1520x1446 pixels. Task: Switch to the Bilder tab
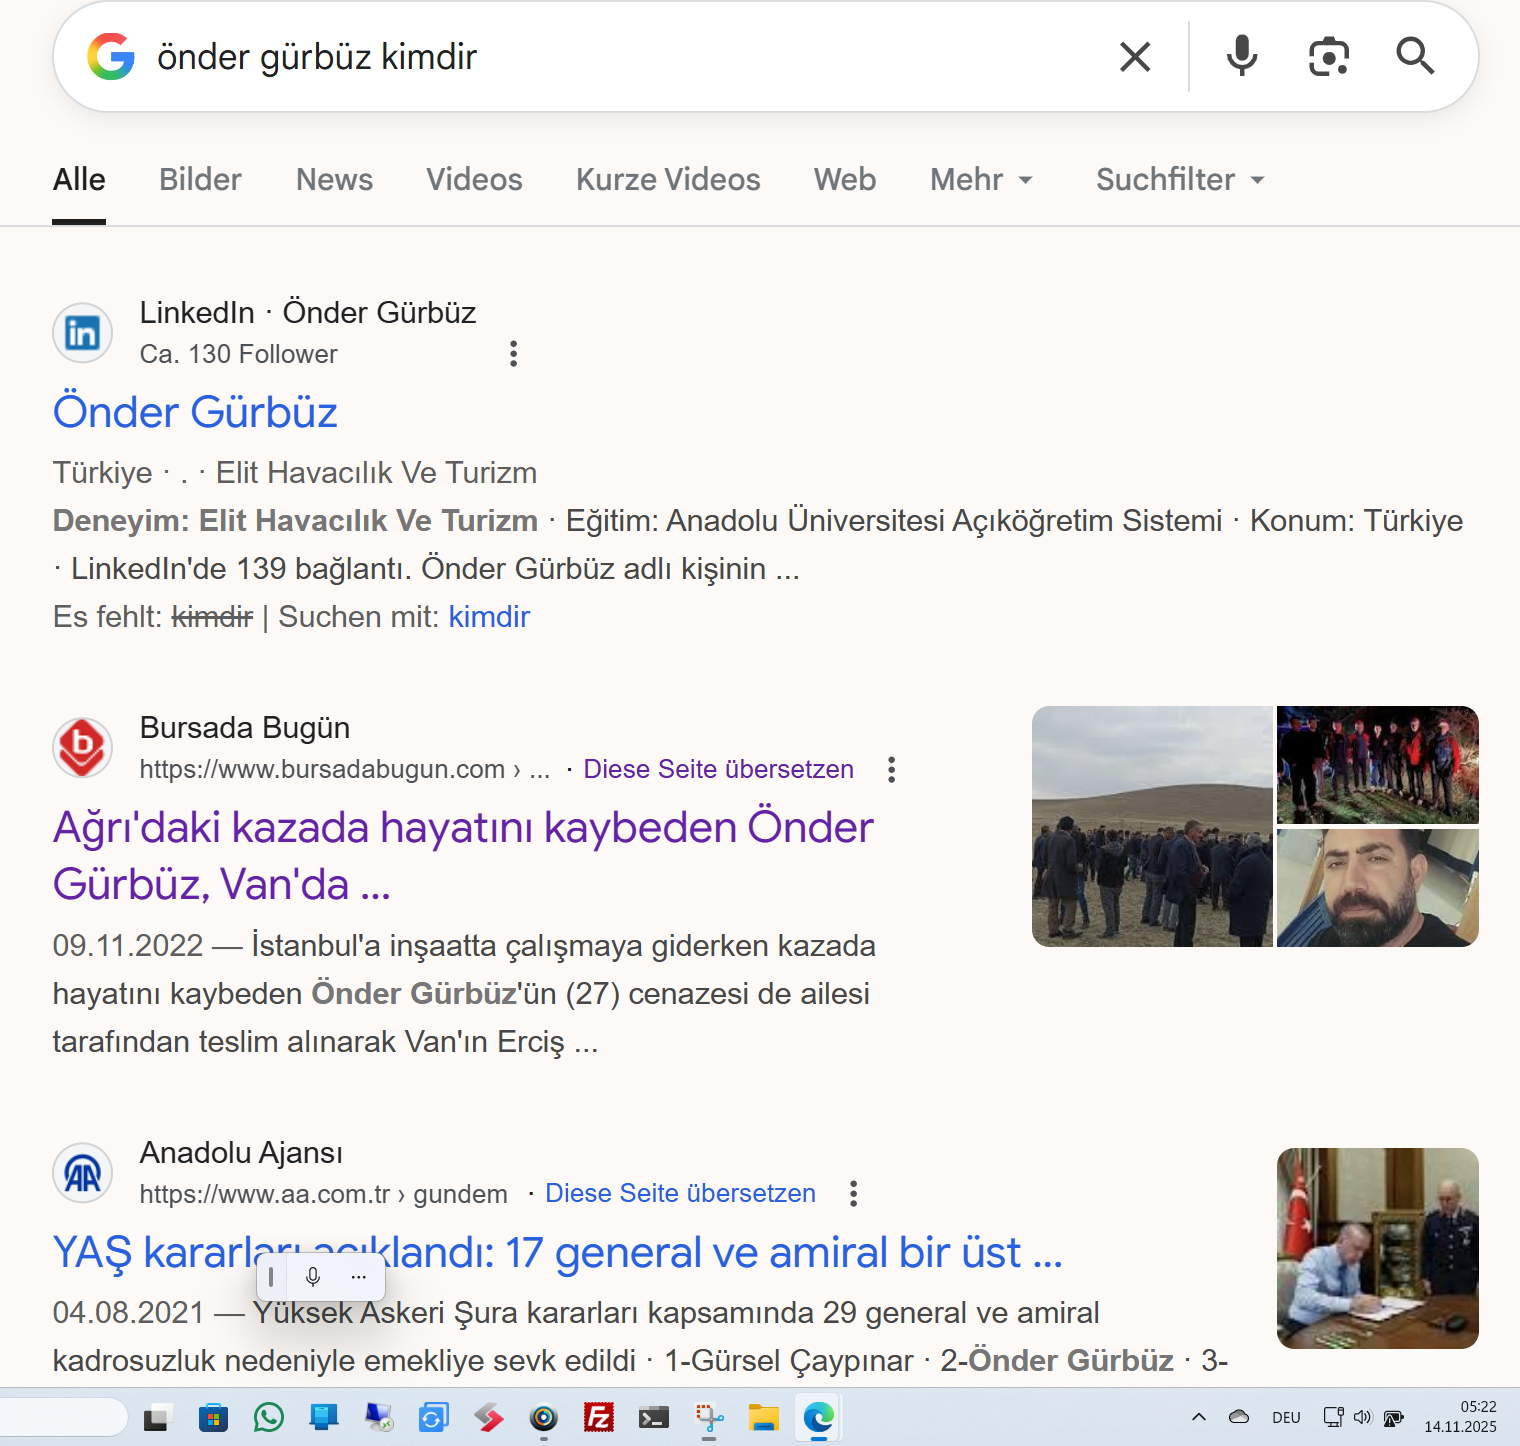tap(200, 180)
